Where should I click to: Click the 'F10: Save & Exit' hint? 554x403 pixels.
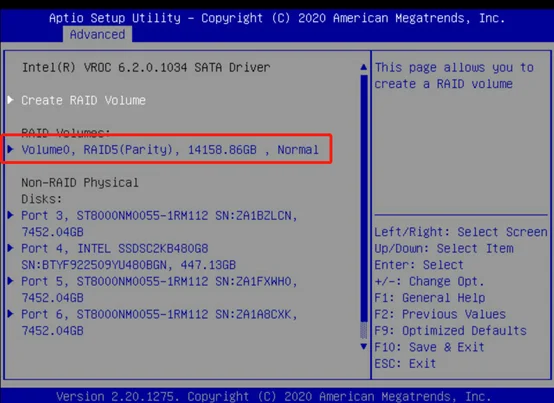[x=429, y=347]
